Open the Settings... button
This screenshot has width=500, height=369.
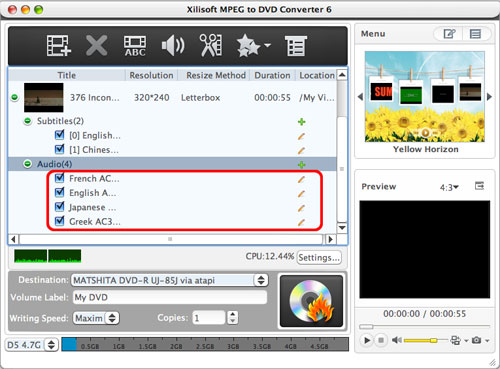(319, 257)
